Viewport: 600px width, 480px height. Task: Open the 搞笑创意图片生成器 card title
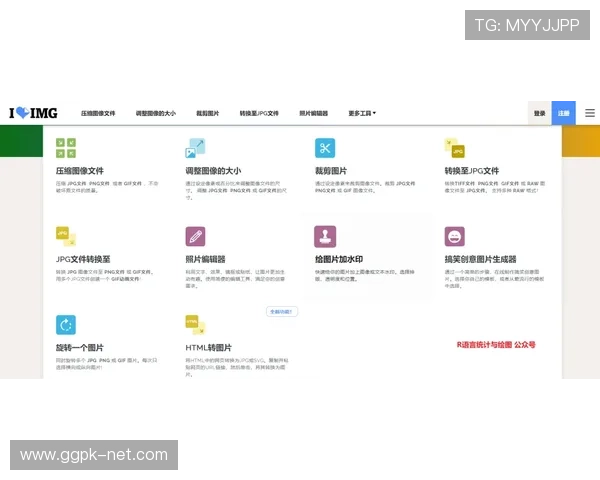[x=481, y=259]
